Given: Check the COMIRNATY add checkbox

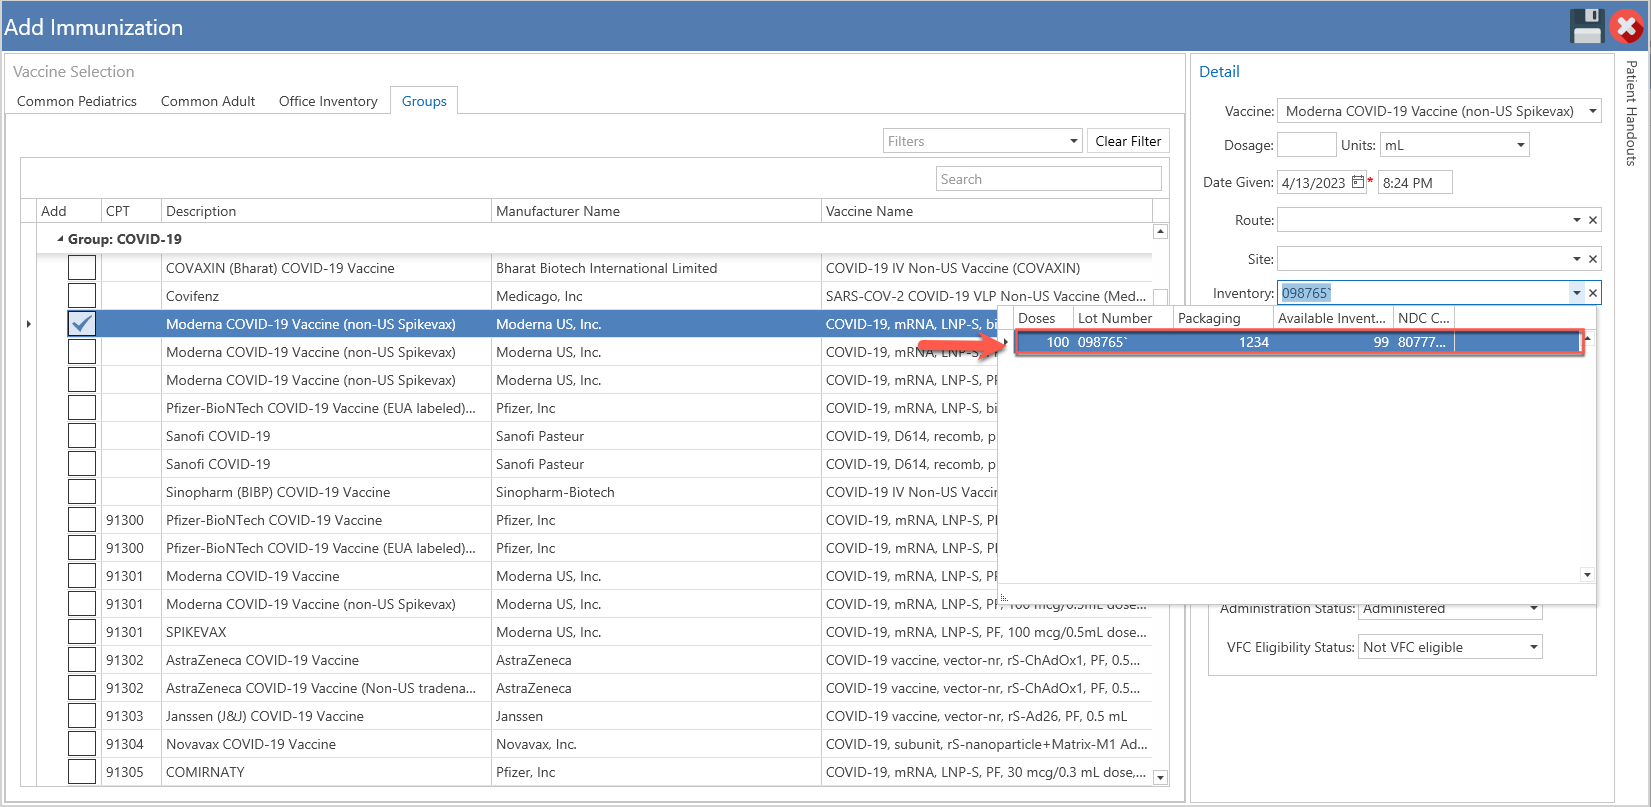Looking at the screenshot, I should pos(82,772).
